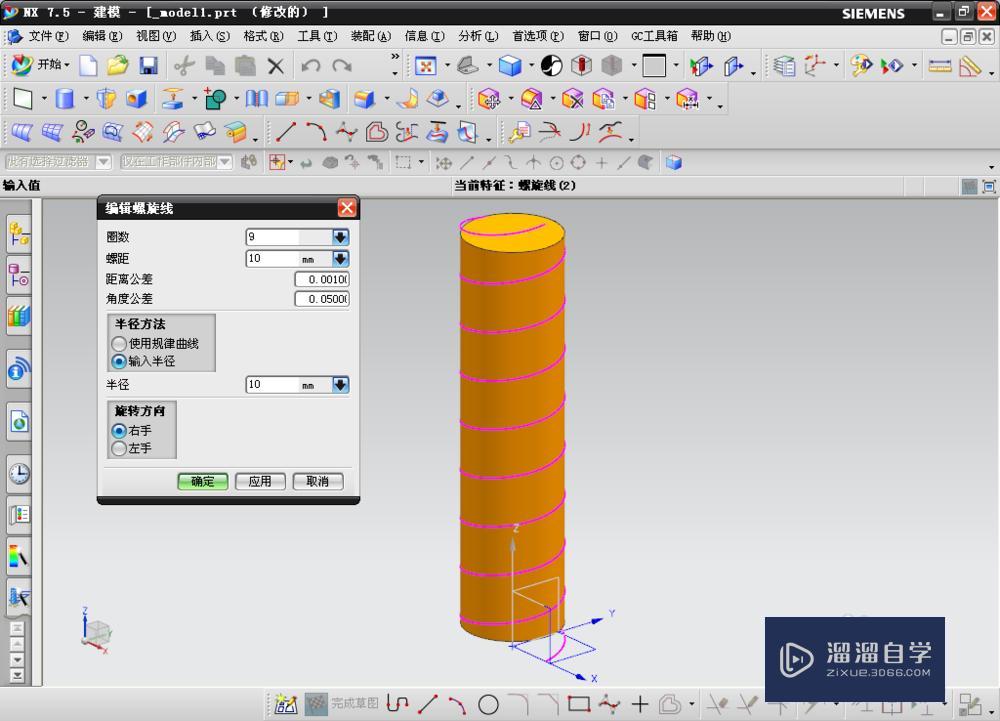Click the 半径 value field
The width and height of the screenshot is (1000, 721).
[x=289, y=385]
